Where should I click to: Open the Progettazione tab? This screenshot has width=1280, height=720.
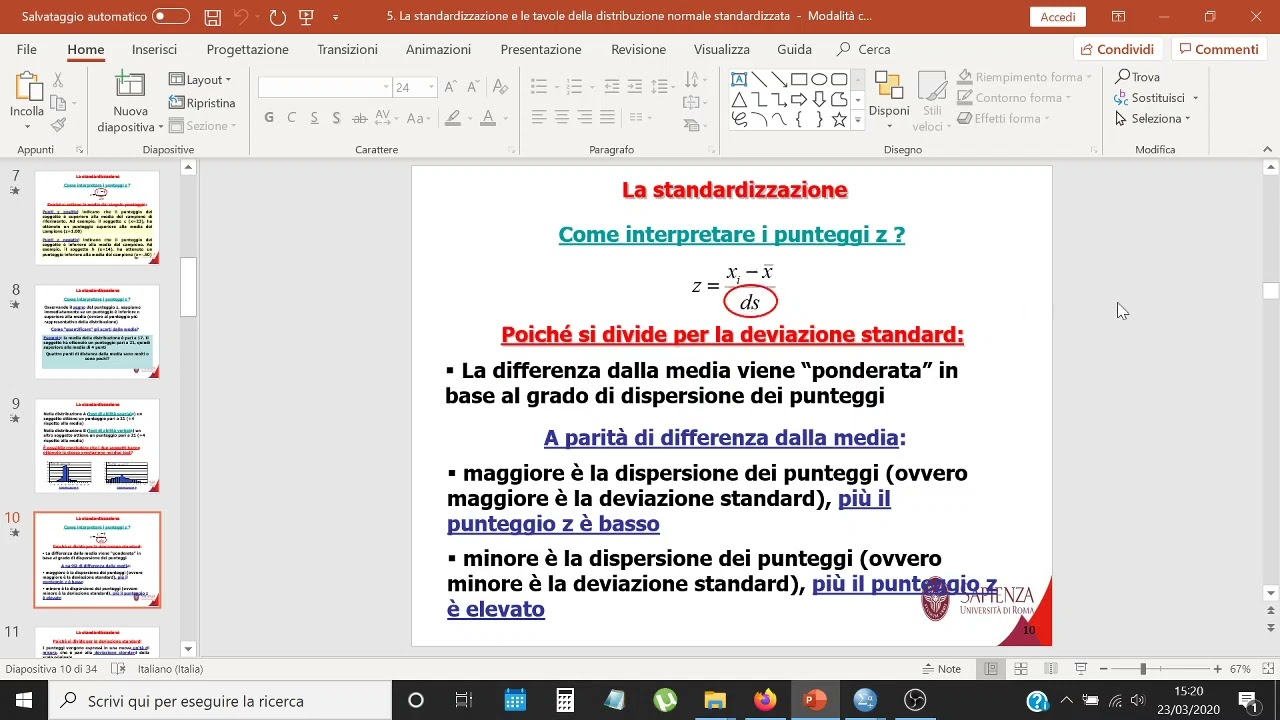pyautogui.click(x=247, y=49)
